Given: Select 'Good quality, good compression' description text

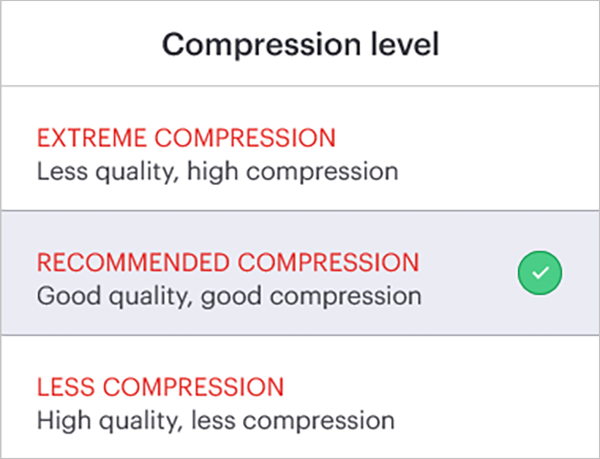Looking at the screenshot, I should tap(229, 296).
